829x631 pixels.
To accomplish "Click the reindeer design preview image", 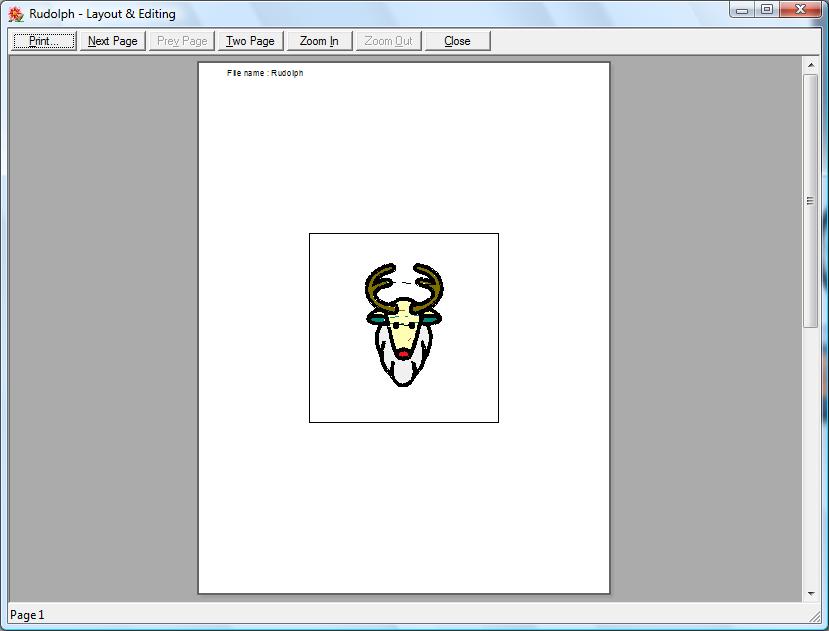I will pyautogui.click(x=404, y=326).
